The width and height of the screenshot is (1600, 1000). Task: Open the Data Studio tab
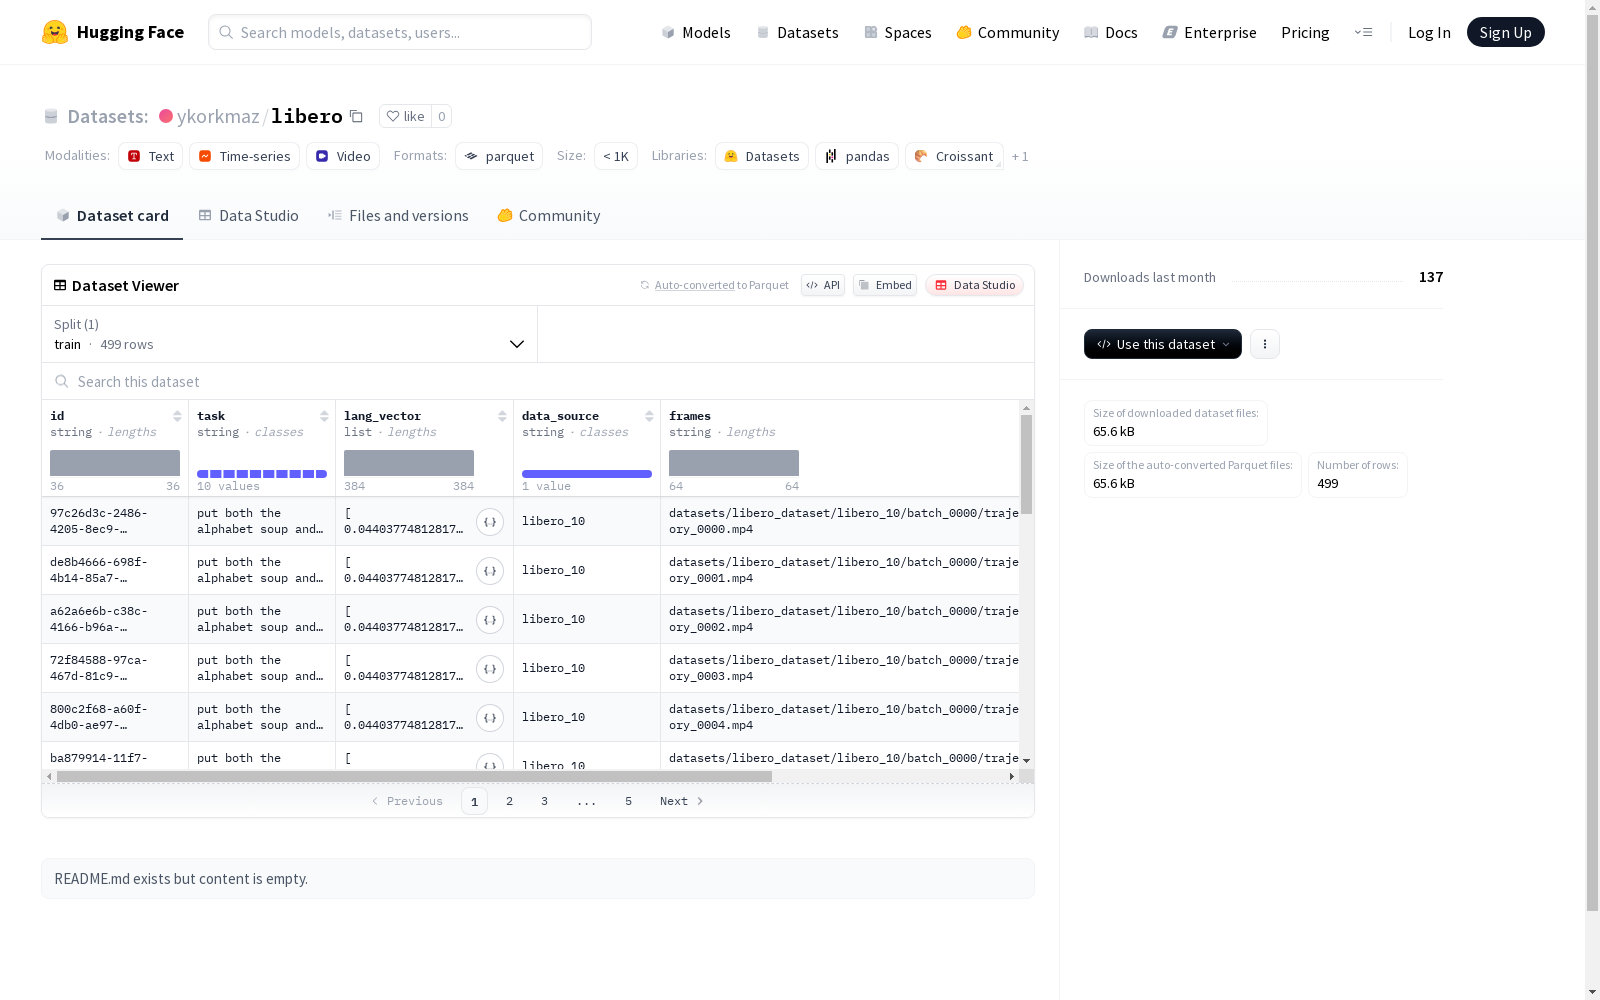click(x=249, y=216)
